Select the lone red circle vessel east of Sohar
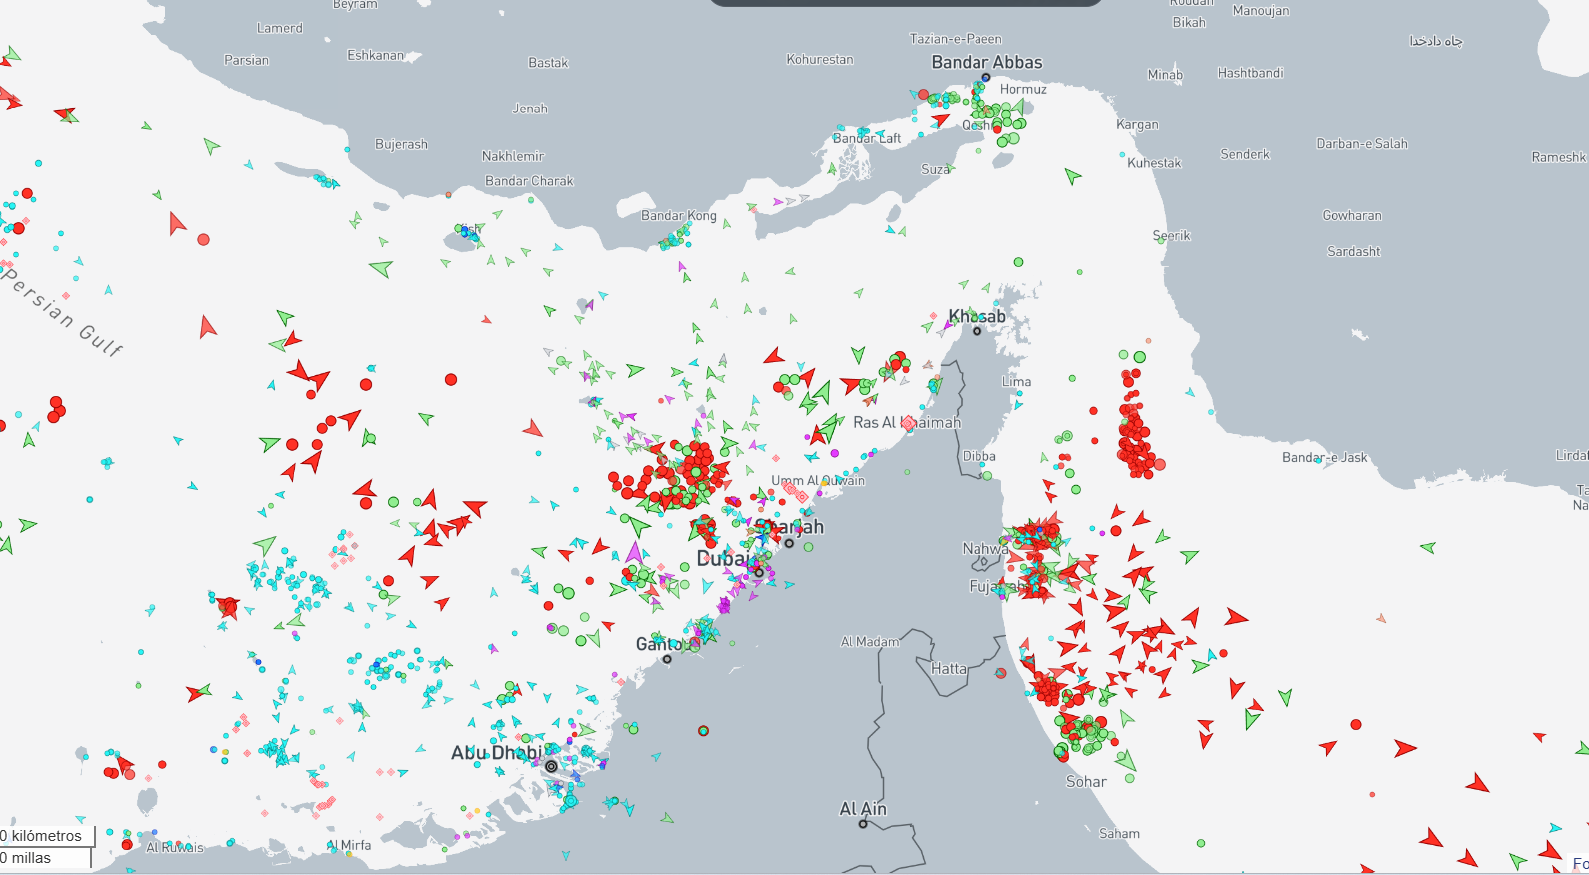This screenshot has height=875, width=1589. tap(1356, 724)
